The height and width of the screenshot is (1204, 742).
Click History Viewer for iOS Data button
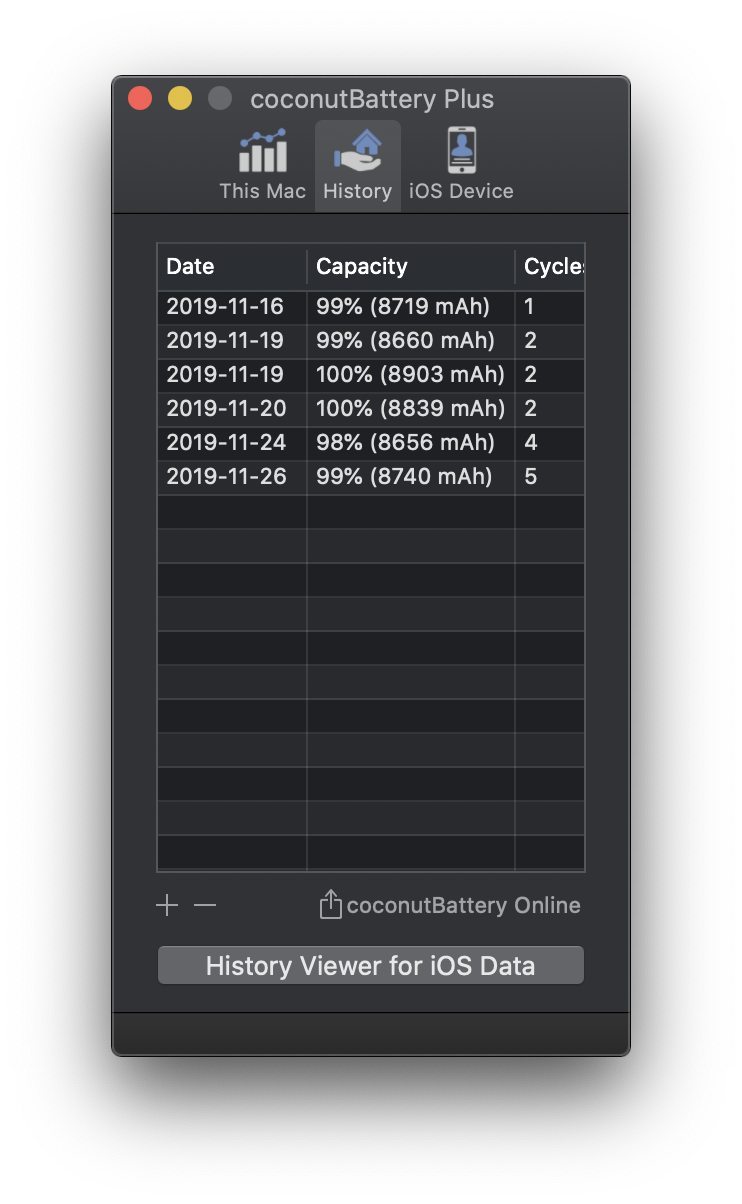[x=370, y=966]
